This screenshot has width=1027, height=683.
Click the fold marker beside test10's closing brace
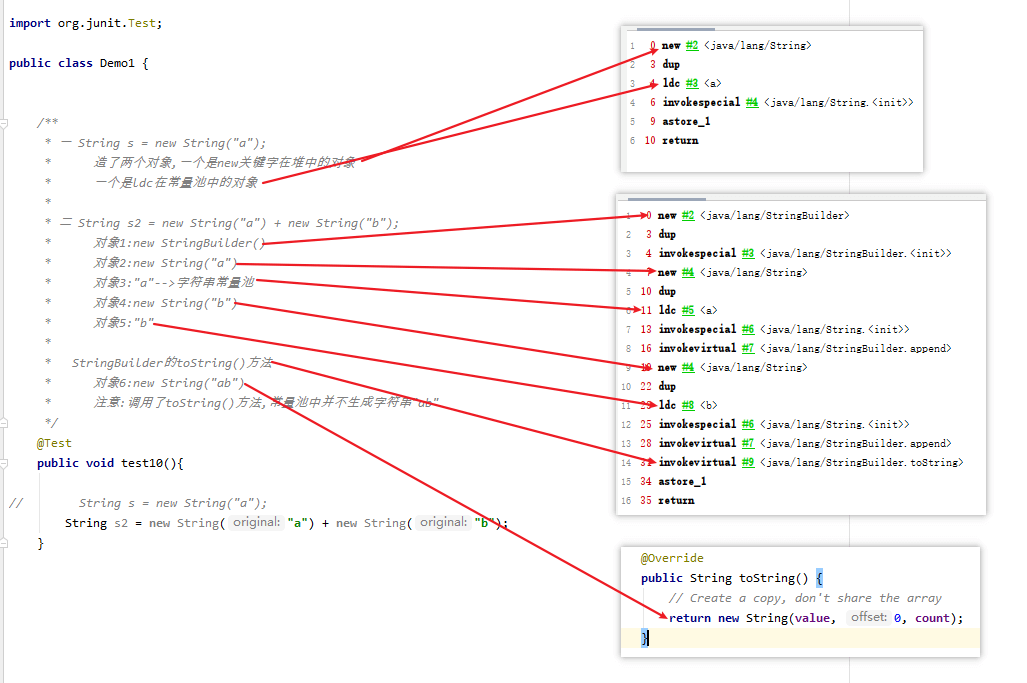point(4,543)
